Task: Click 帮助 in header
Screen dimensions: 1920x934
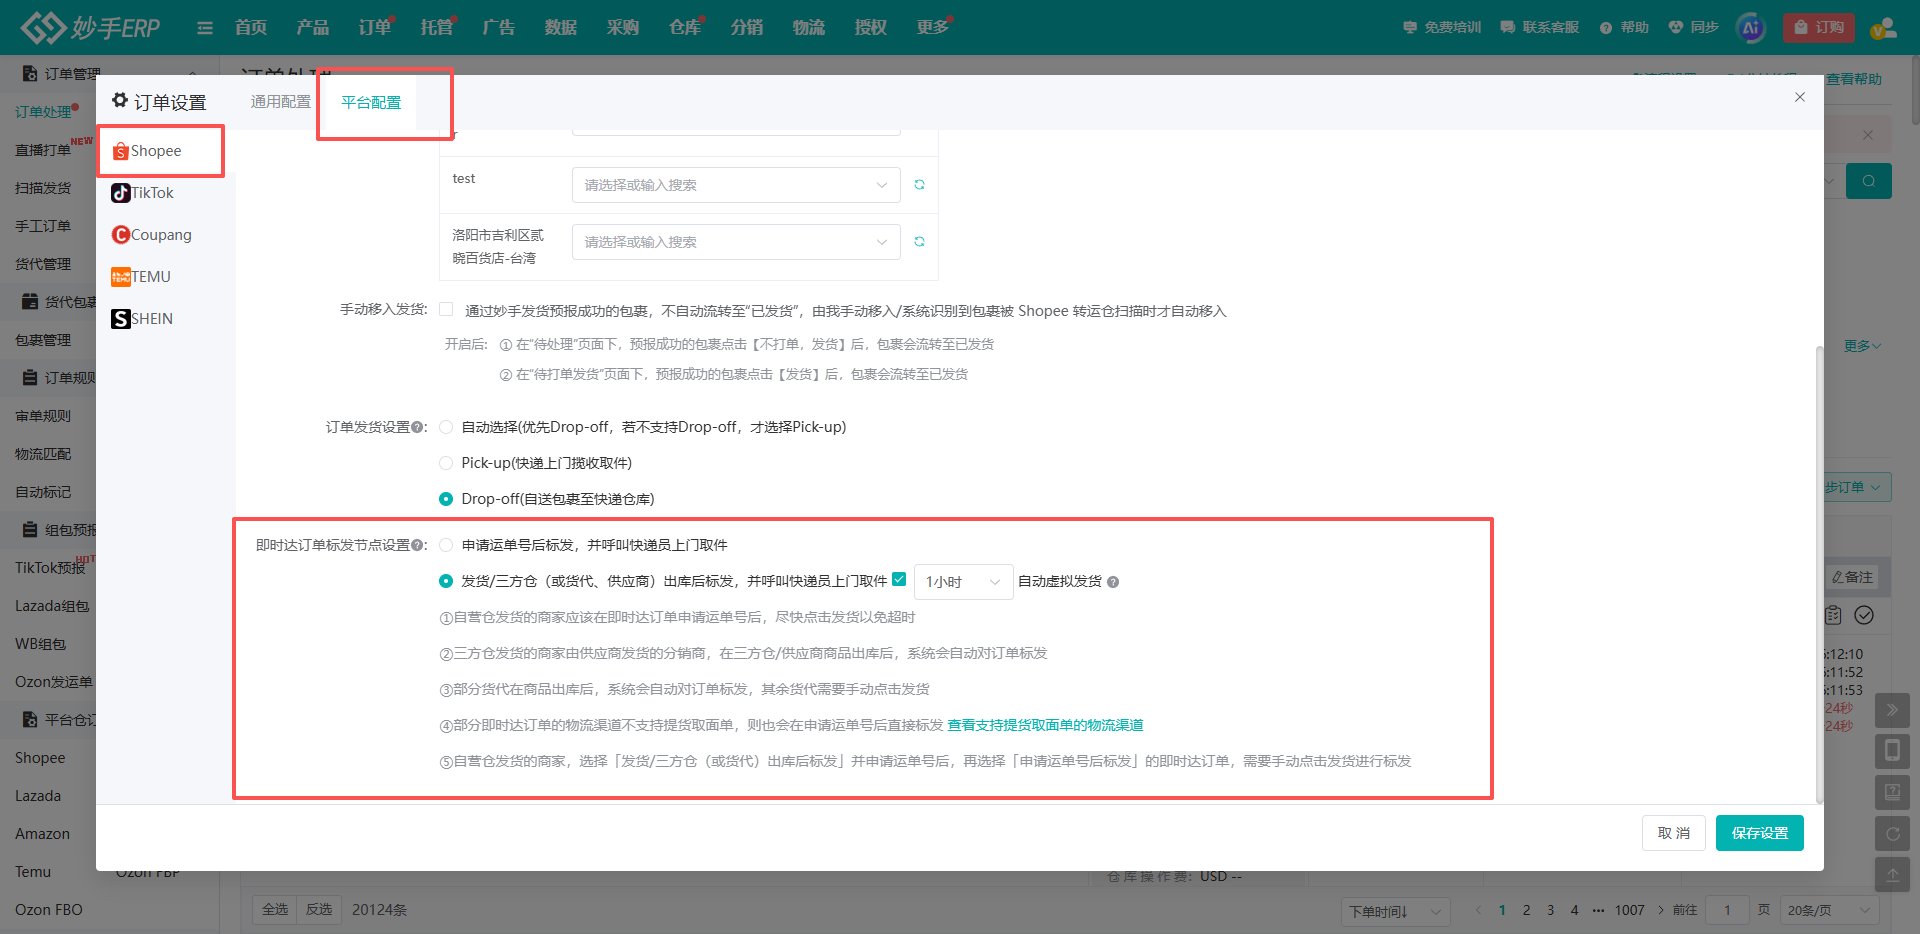Action: coord(1624,28)
